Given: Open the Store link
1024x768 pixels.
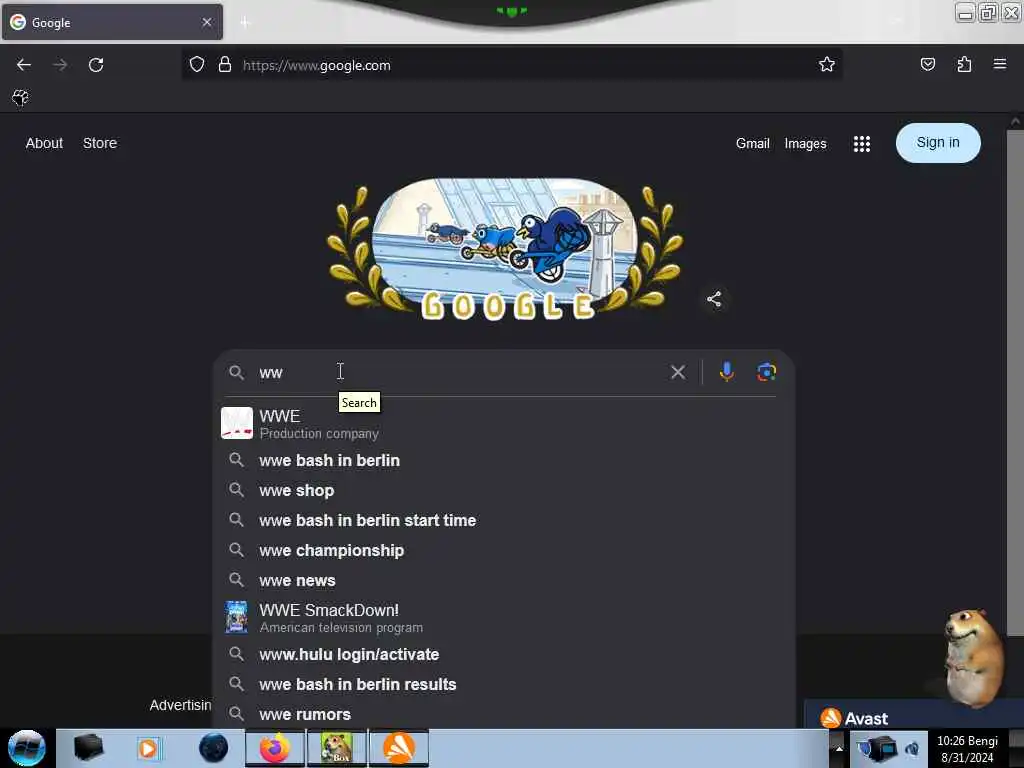Looking at the screenshot, I should point(100,143).
